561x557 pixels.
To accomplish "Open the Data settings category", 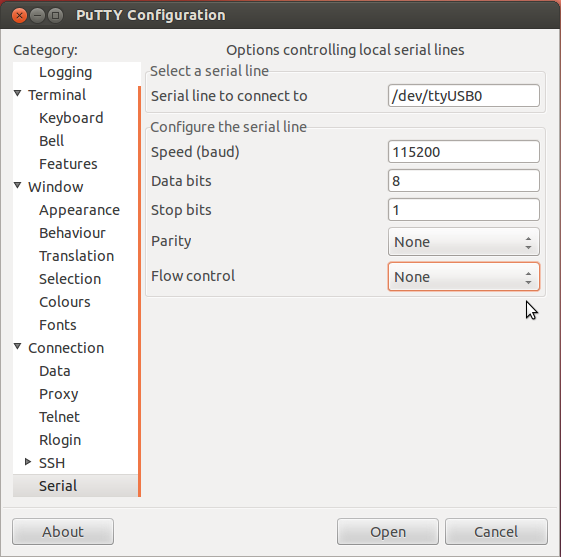I will [55, 371].
